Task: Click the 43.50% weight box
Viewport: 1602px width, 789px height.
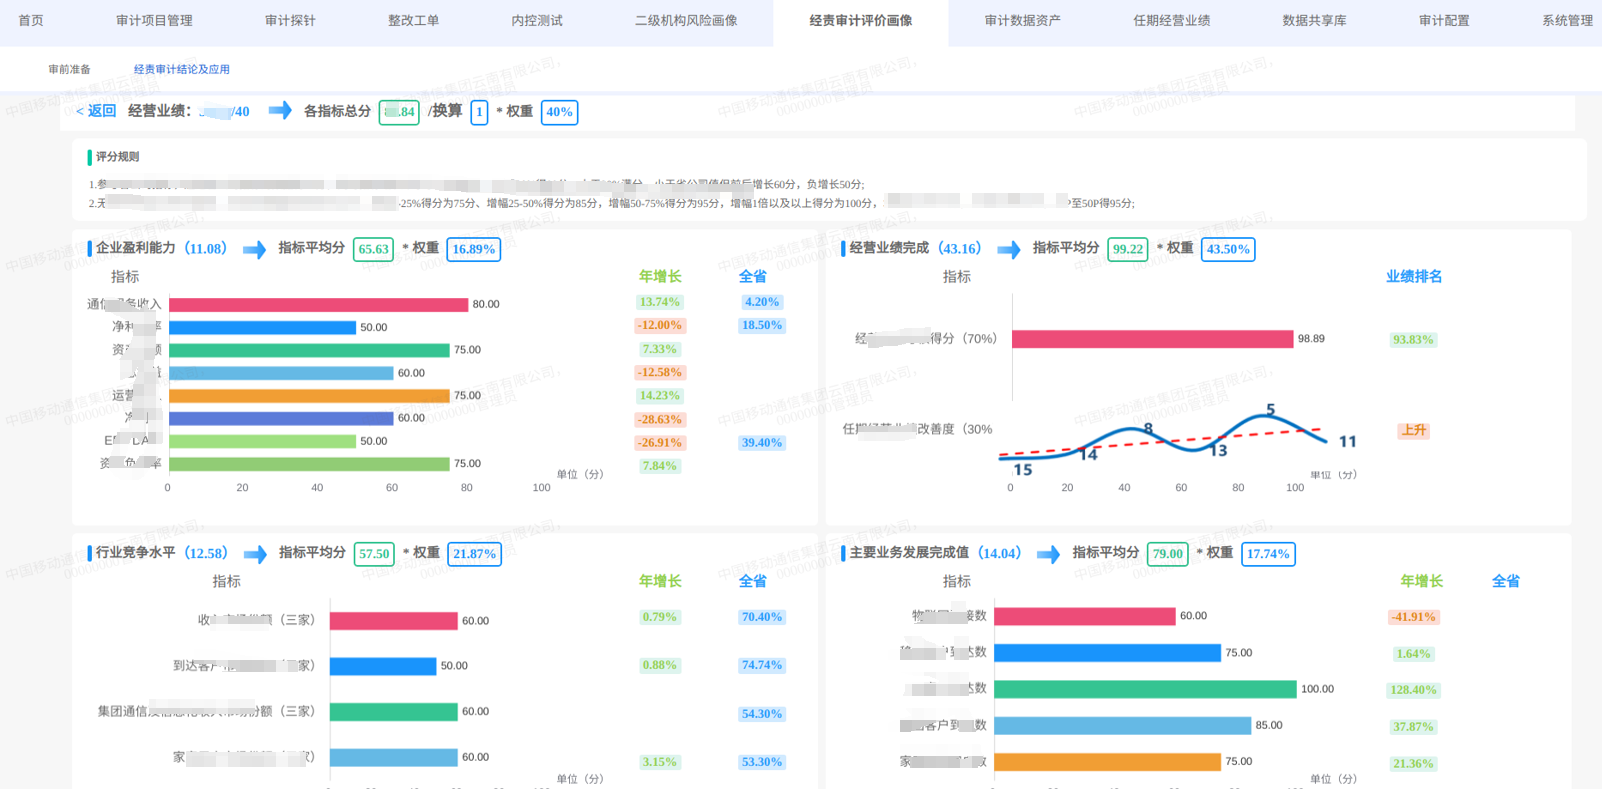Action: coord(1227,249)
